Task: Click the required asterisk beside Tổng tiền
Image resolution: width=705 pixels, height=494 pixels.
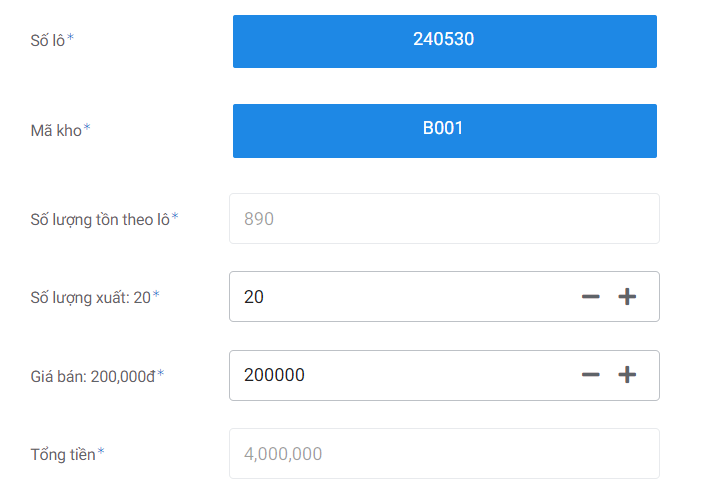Action: pos(101,452)
